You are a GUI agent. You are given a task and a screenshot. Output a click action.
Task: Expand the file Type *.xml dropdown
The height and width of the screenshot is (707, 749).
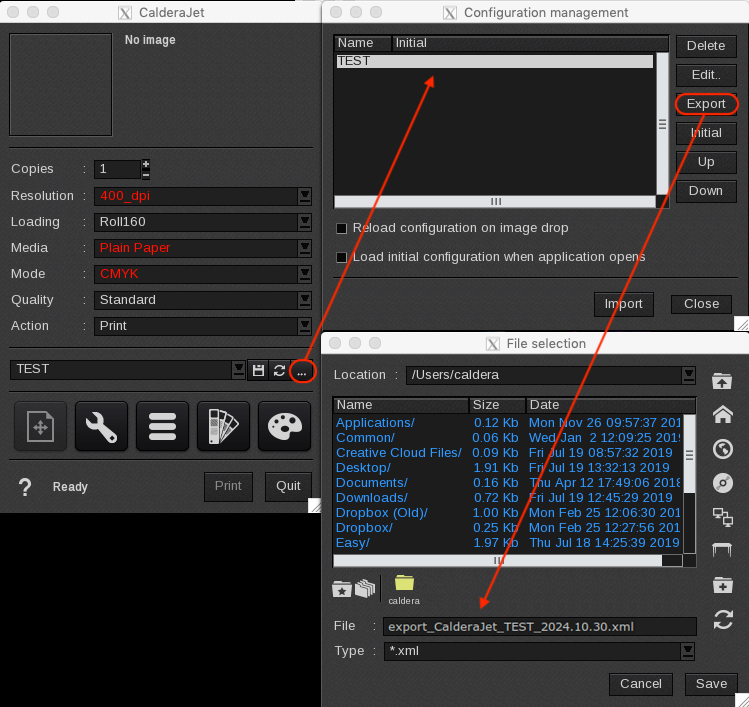(687, 652)
